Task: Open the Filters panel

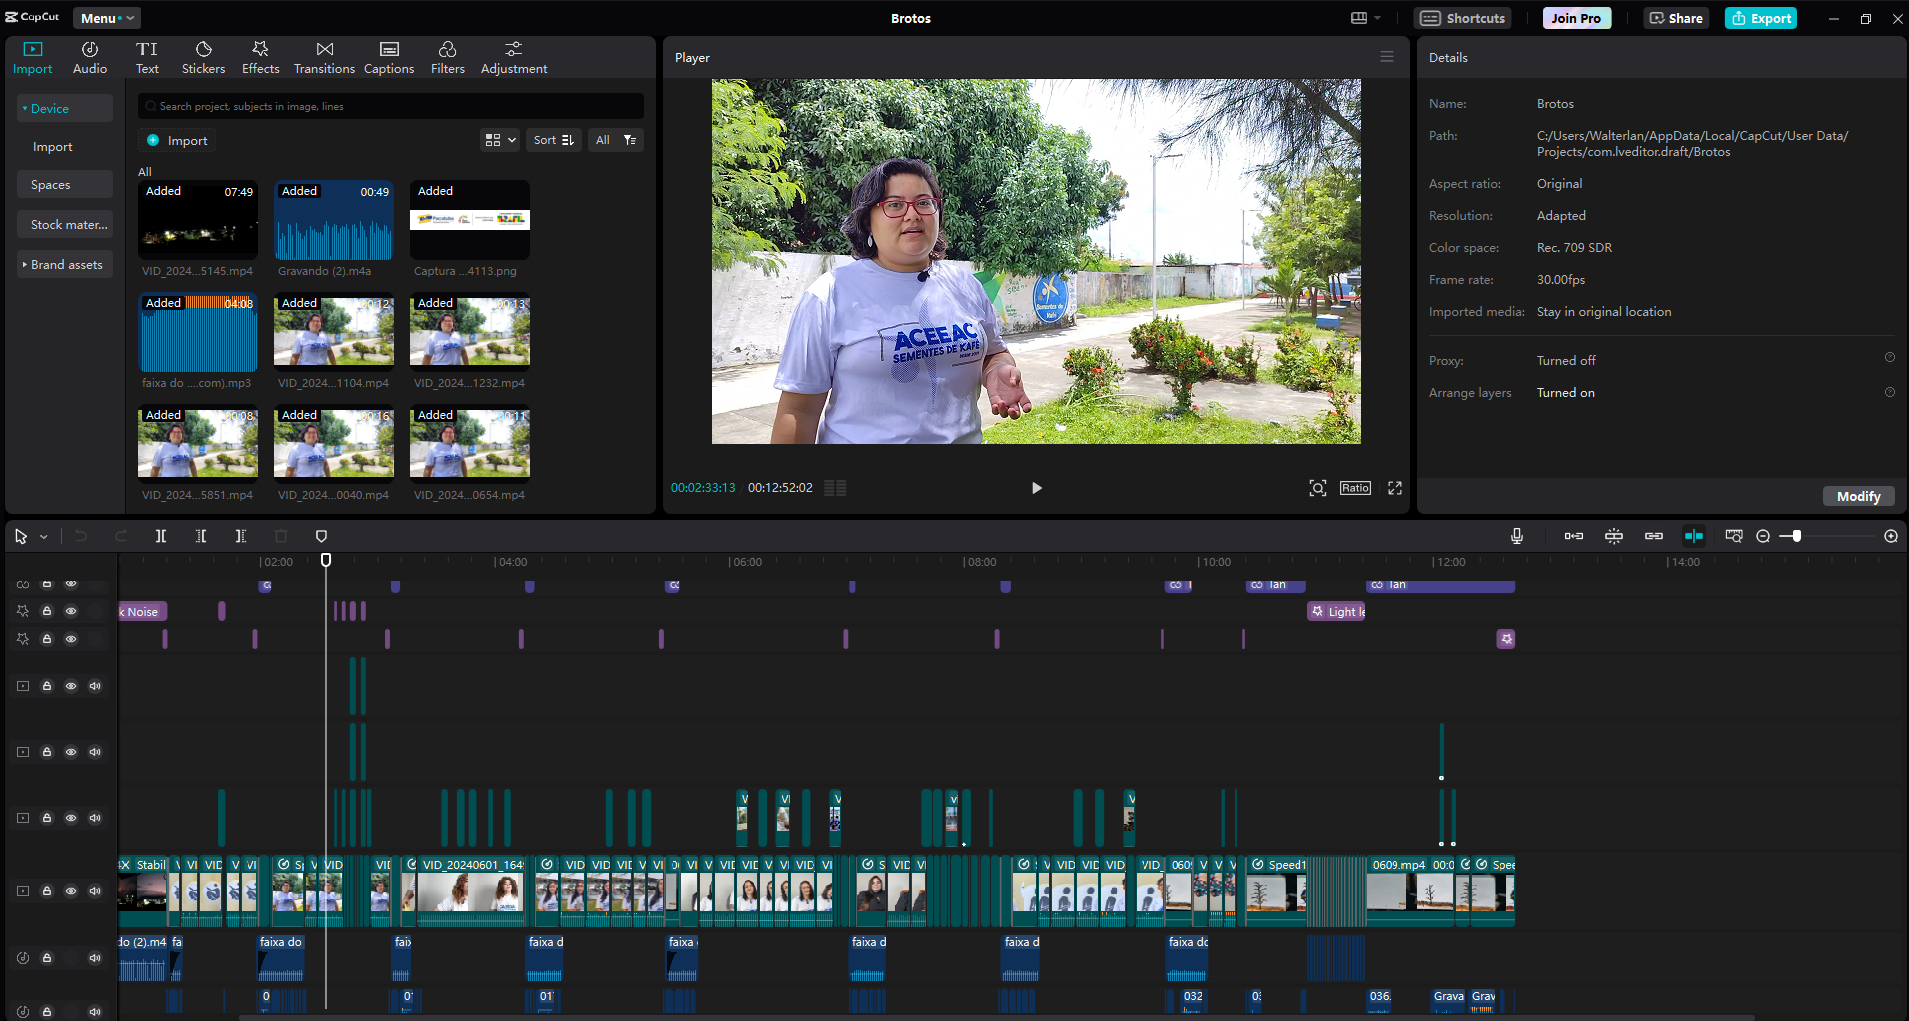Action: pyautogui.click(x=447, y=58)
